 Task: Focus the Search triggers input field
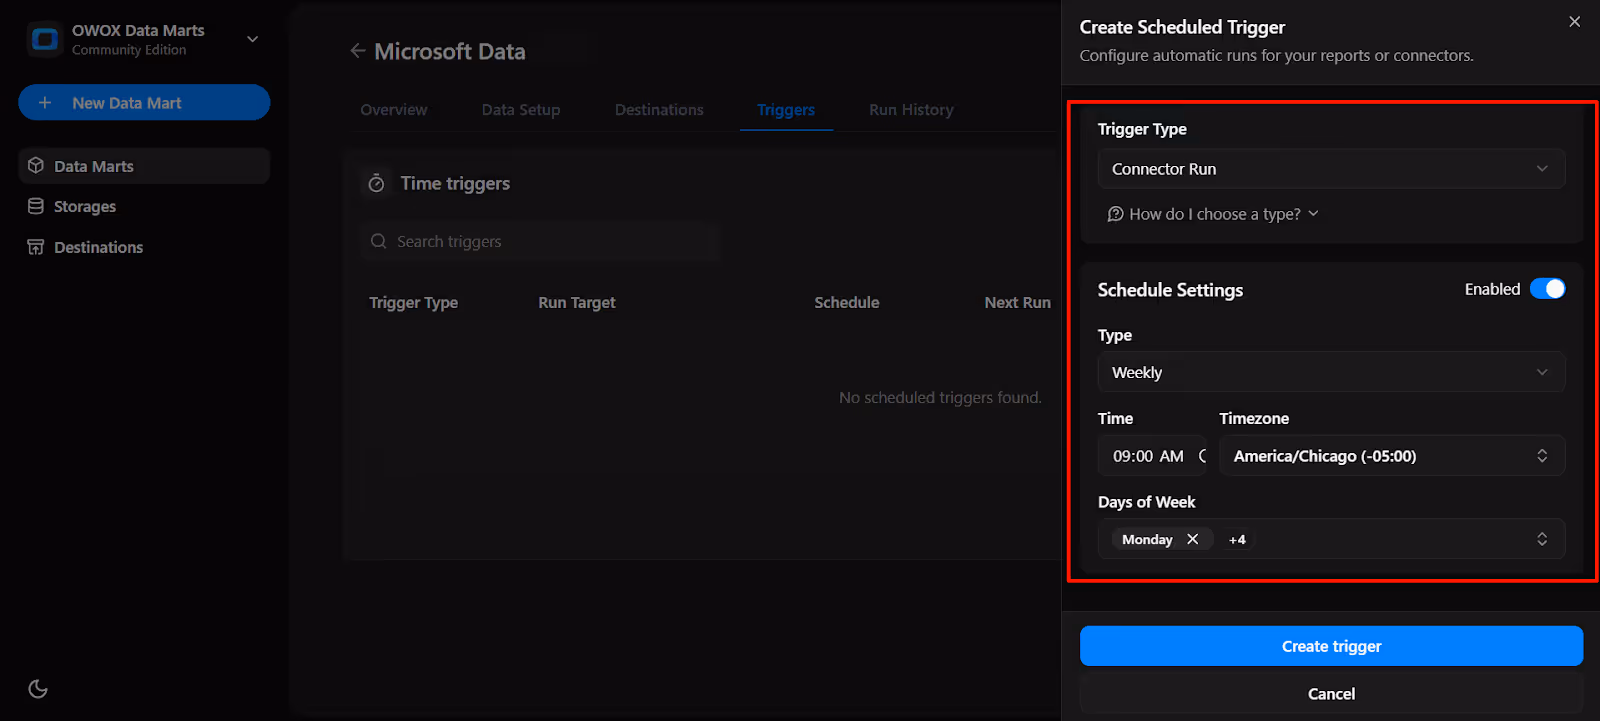[540, 242]
